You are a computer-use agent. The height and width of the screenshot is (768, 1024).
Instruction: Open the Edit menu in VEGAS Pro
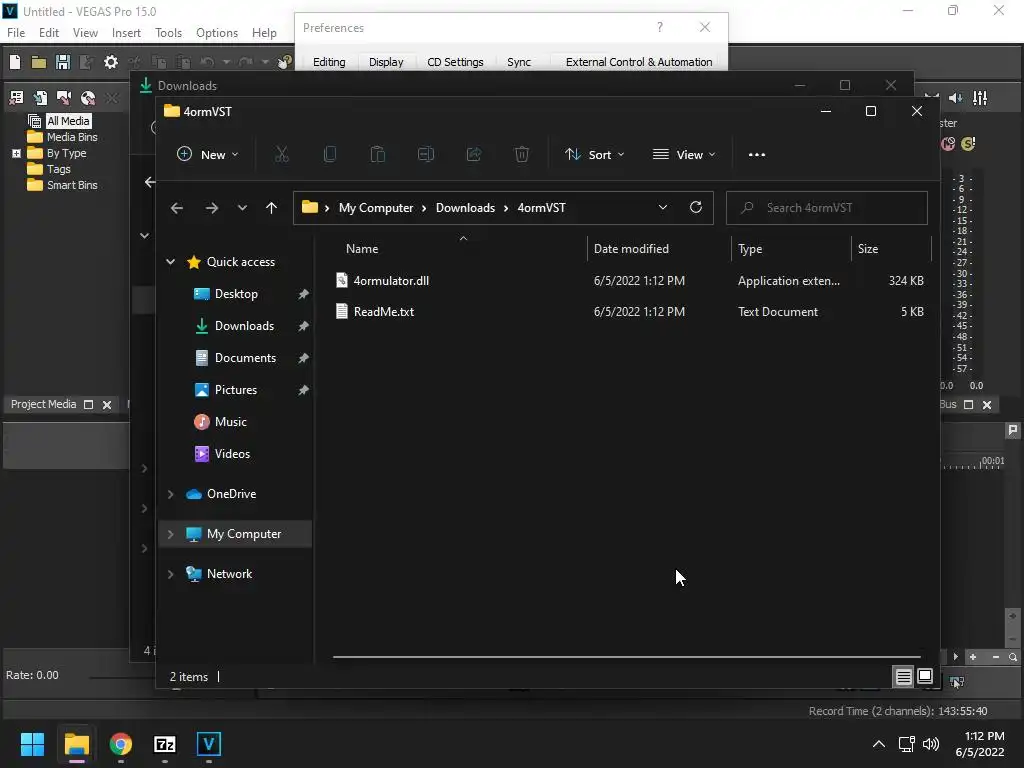[49, 33]
